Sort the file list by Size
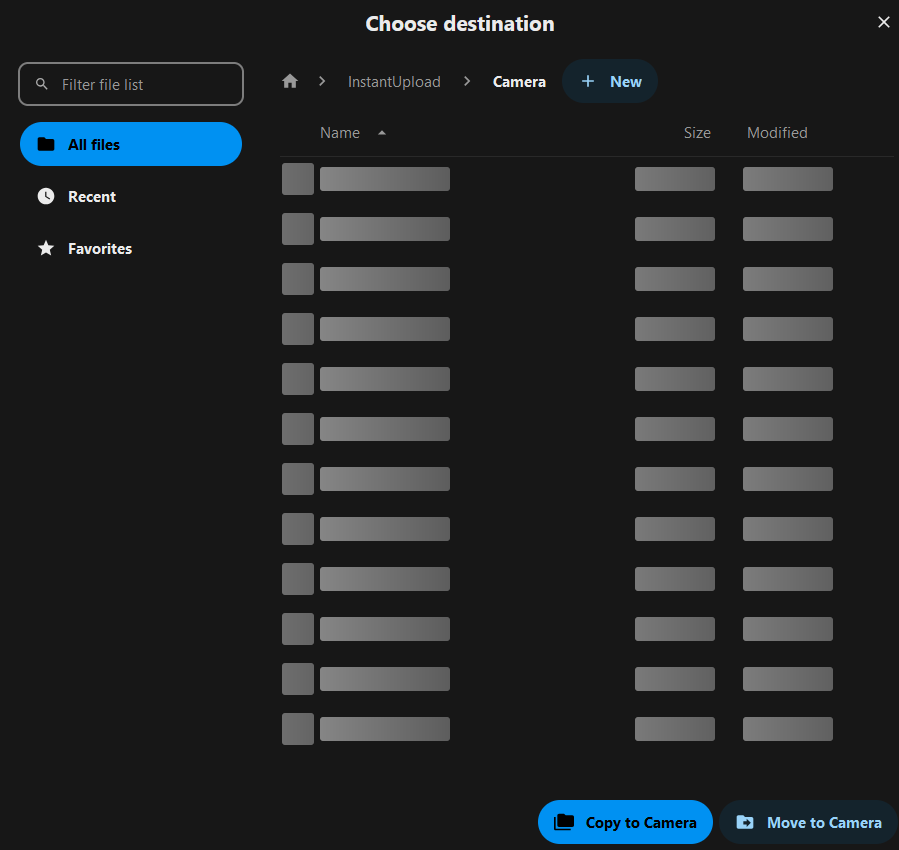899x850 pixels. point(697,133)
